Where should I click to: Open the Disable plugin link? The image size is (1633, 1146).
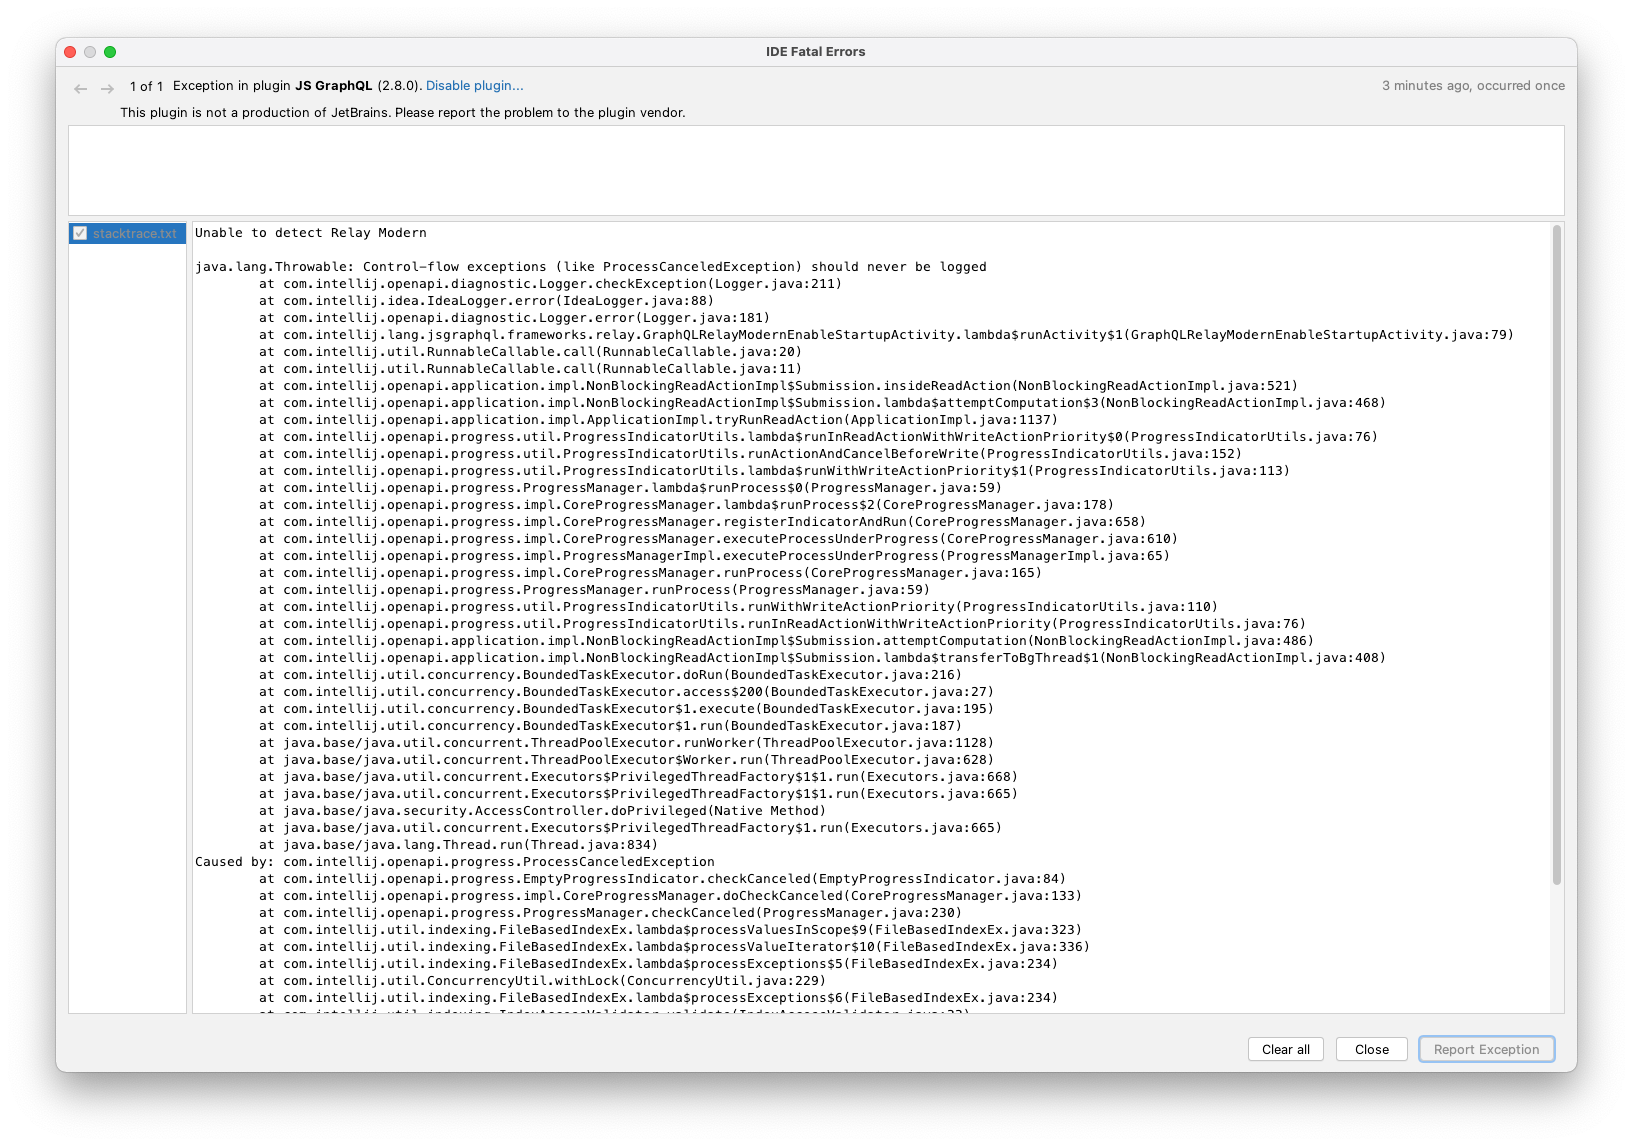474,85
